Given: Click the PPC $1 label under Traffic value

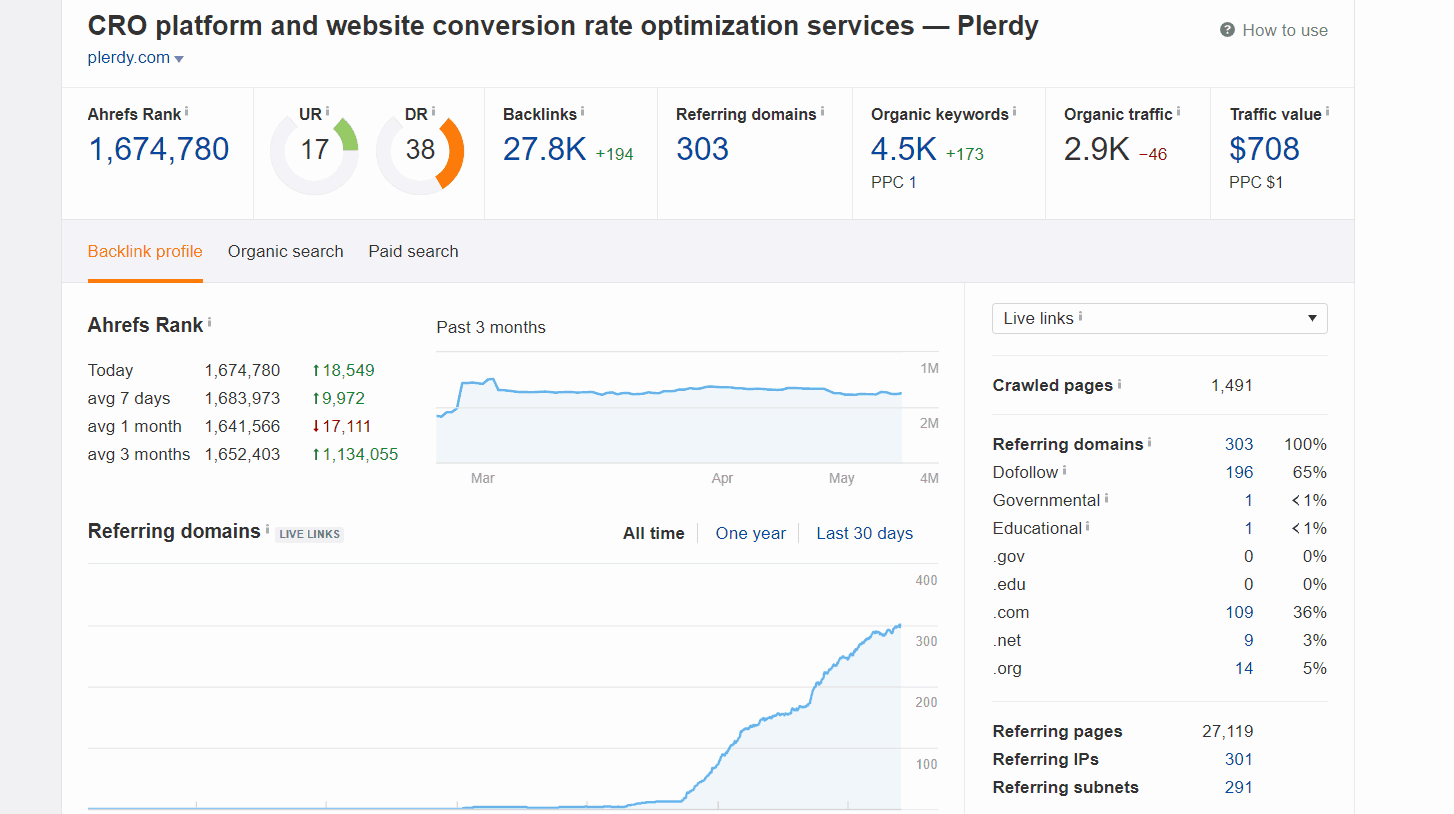Looking at the screenshot, I should (x=1256, y=182).
